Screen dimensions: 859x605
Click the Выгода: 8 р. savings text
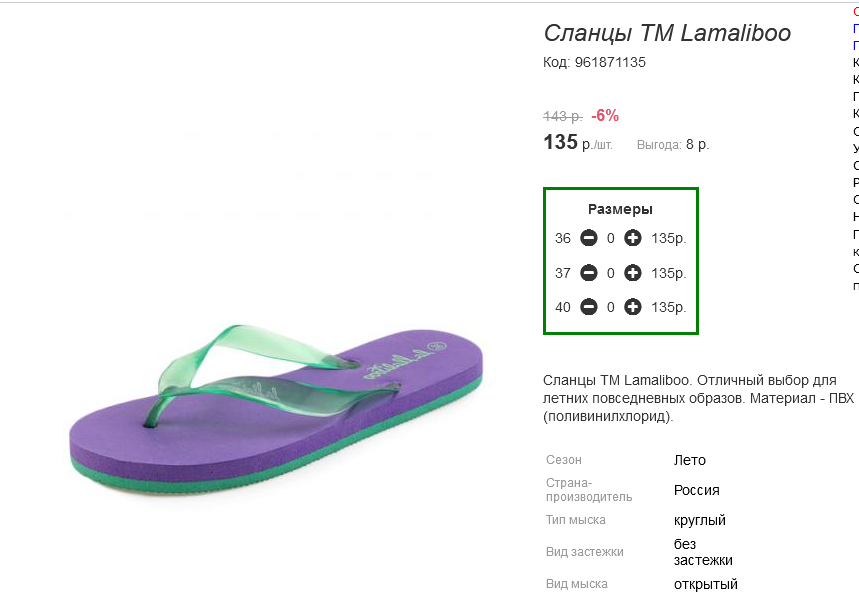[673, 145]
